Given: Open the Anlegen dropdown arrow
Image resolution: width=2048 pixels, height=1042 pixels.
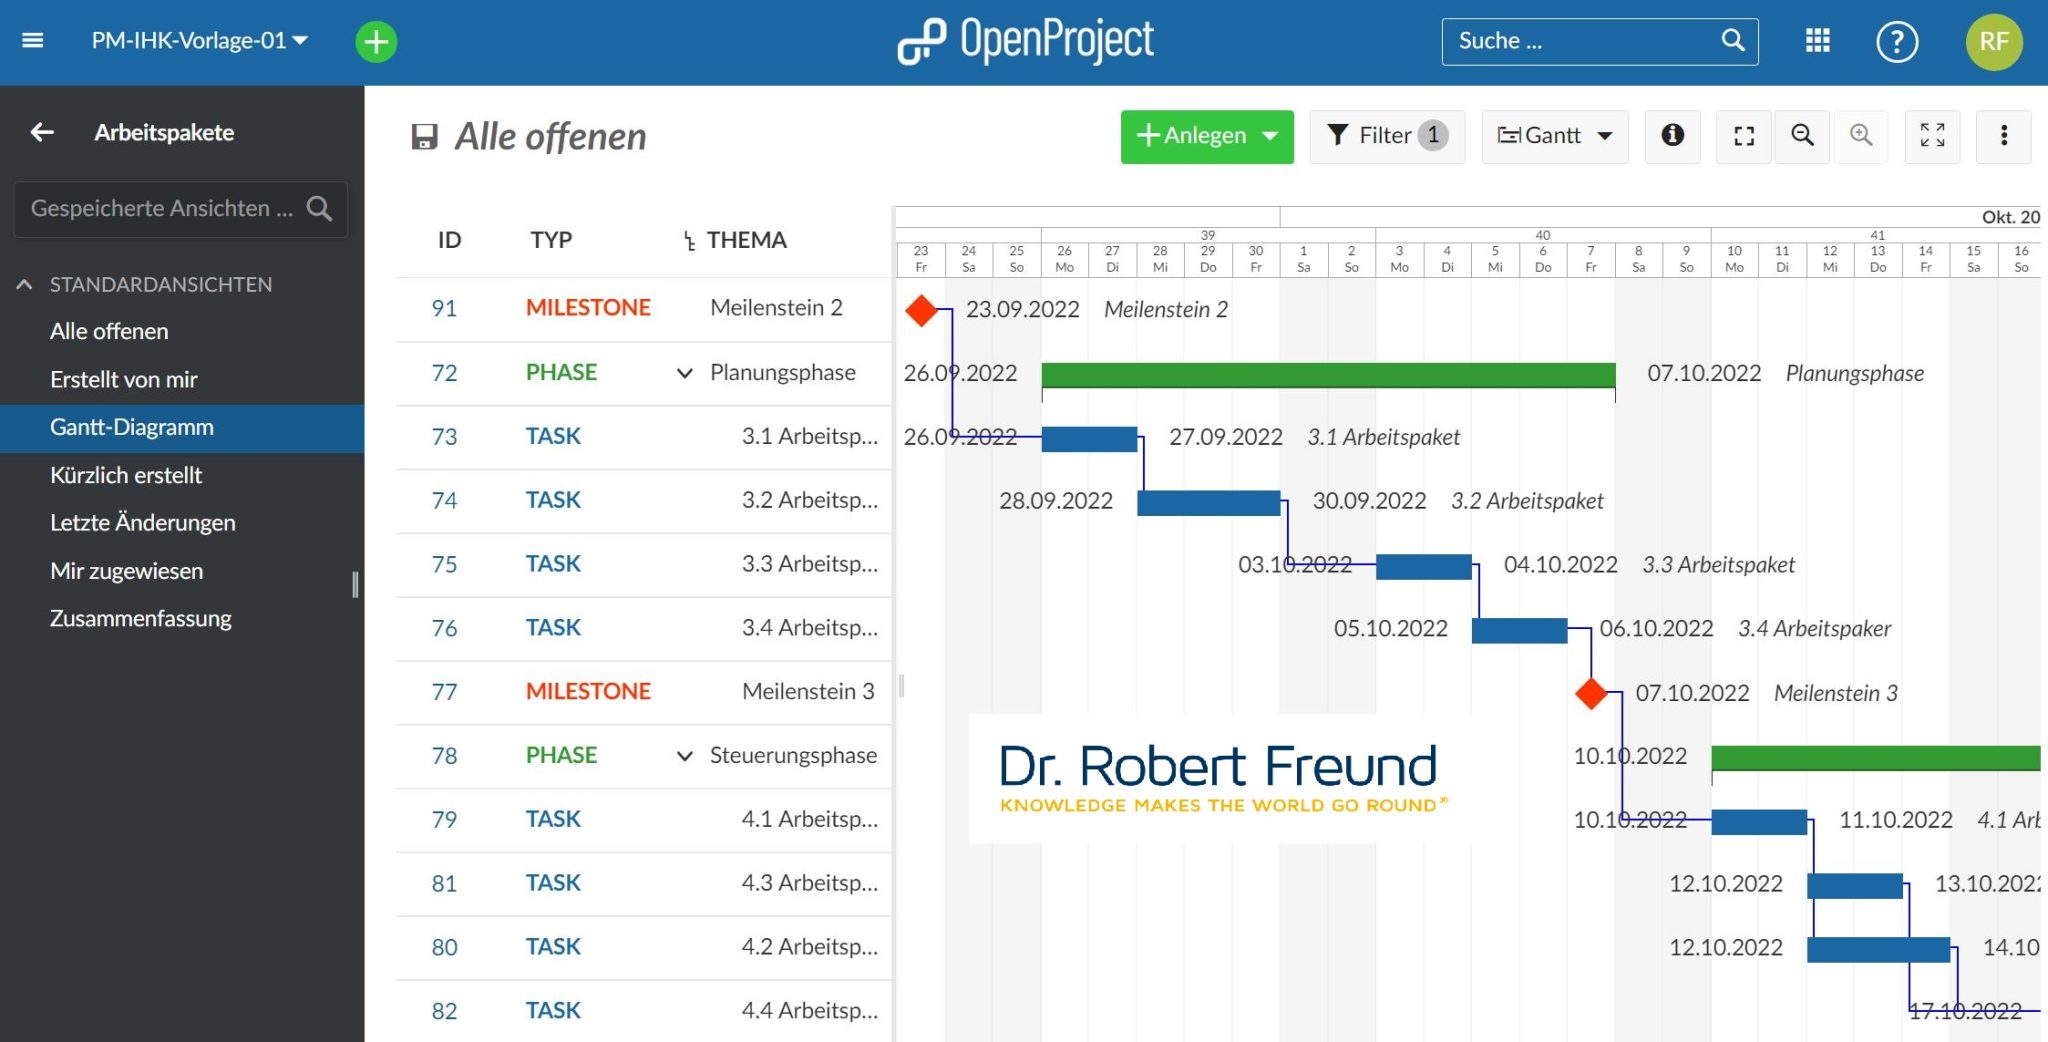Looking at the screenshot, I should (x=1268, y=136).
